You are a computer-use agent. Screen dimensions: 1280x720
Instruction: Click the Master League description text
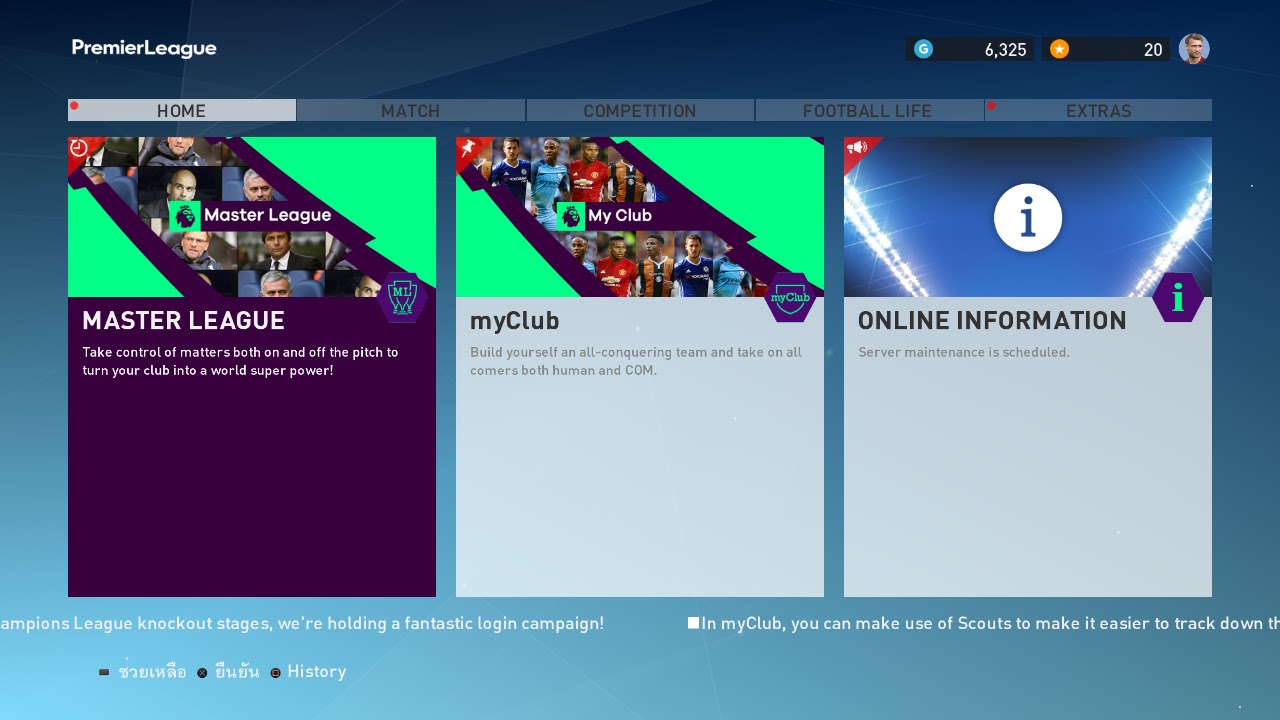[240, 361]
